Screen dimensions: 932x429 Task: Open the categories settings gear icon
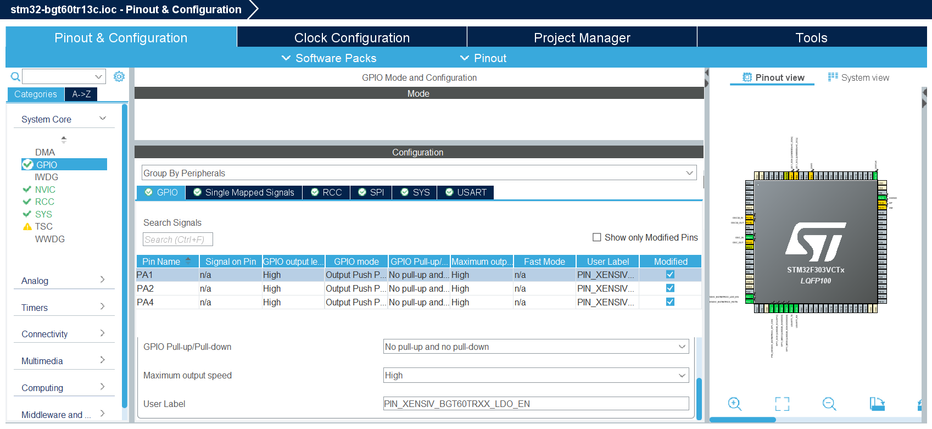[119, 77]
